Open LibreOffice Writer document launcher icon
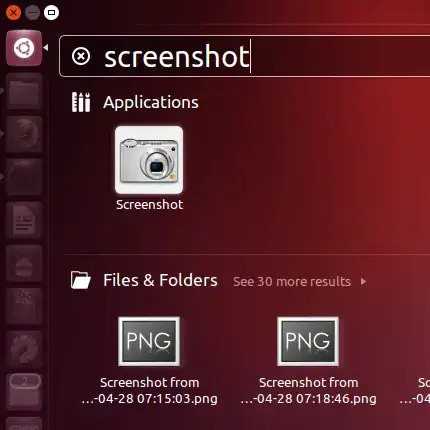Screen dimensions: 430x430 24,220
